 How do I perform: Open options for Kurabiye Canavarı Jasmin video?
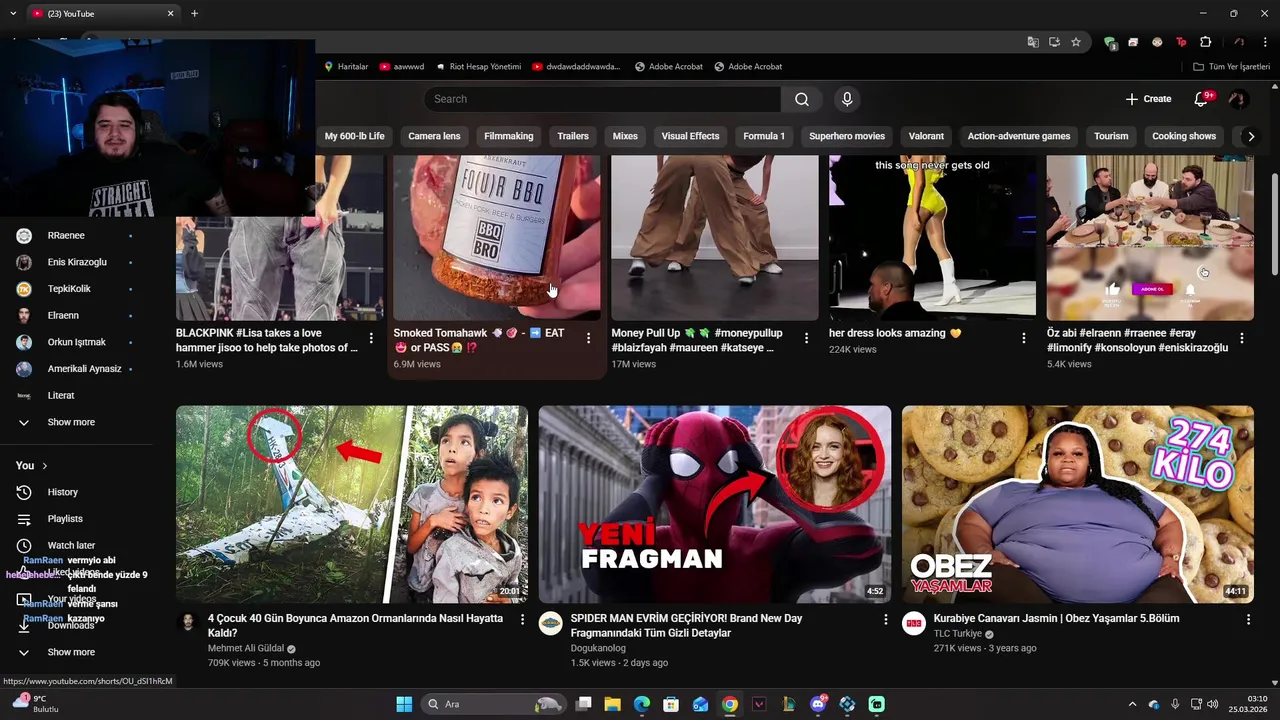1248,620
